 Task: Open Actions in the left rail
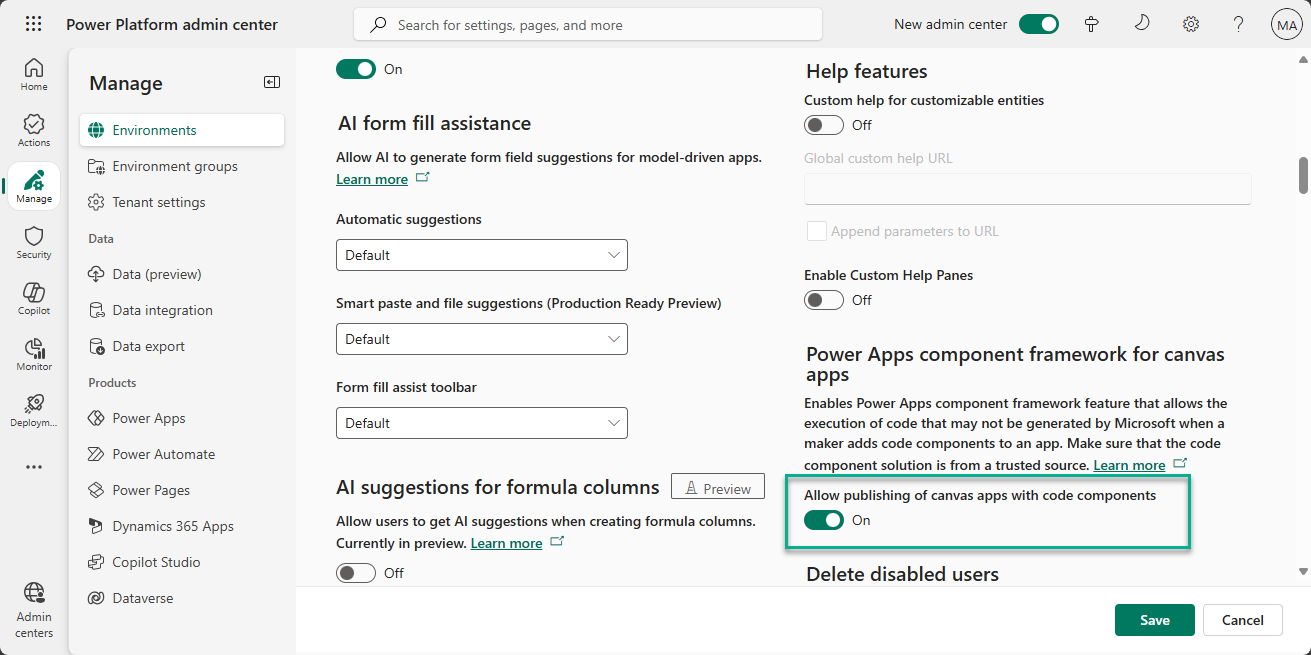click(x=34, y=130)
